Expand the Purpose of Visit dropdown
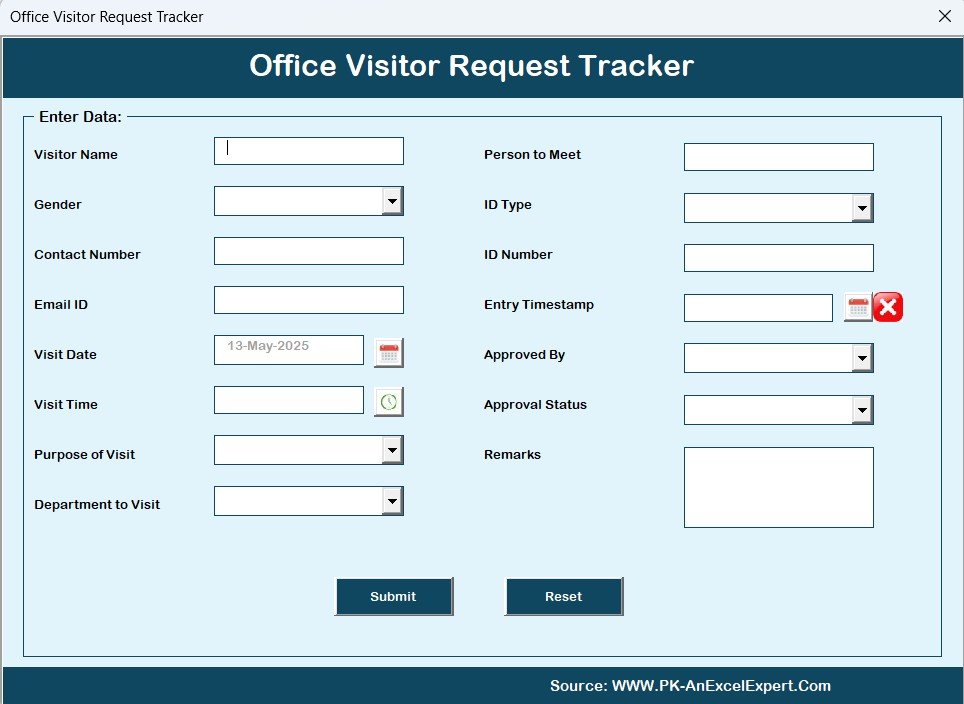The width and height of the screenshot is (964, 704). [392, 450]
